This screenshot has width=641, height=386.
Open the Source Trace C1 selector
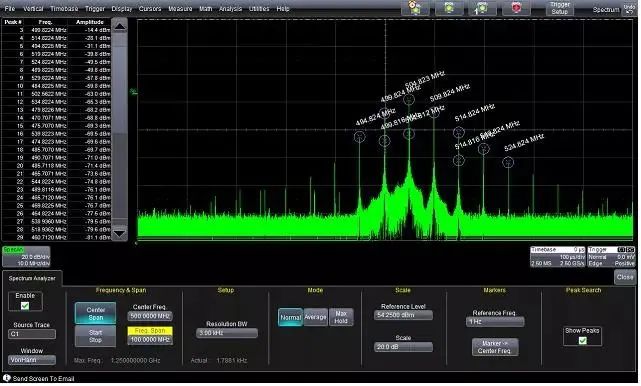pyautogui.click(x=32, y=334)
